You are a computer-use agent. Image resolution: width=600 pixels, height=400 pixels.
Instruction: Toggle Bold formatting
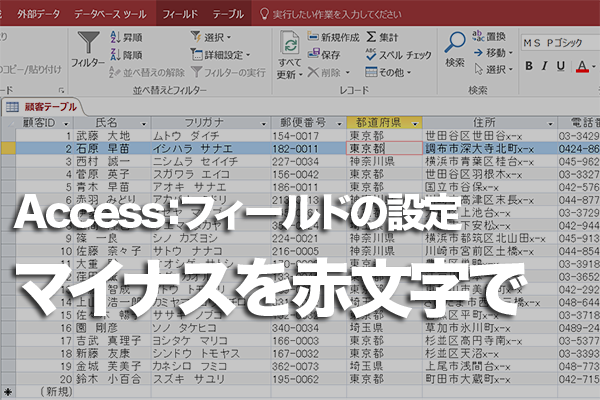(x=529, y=66)
